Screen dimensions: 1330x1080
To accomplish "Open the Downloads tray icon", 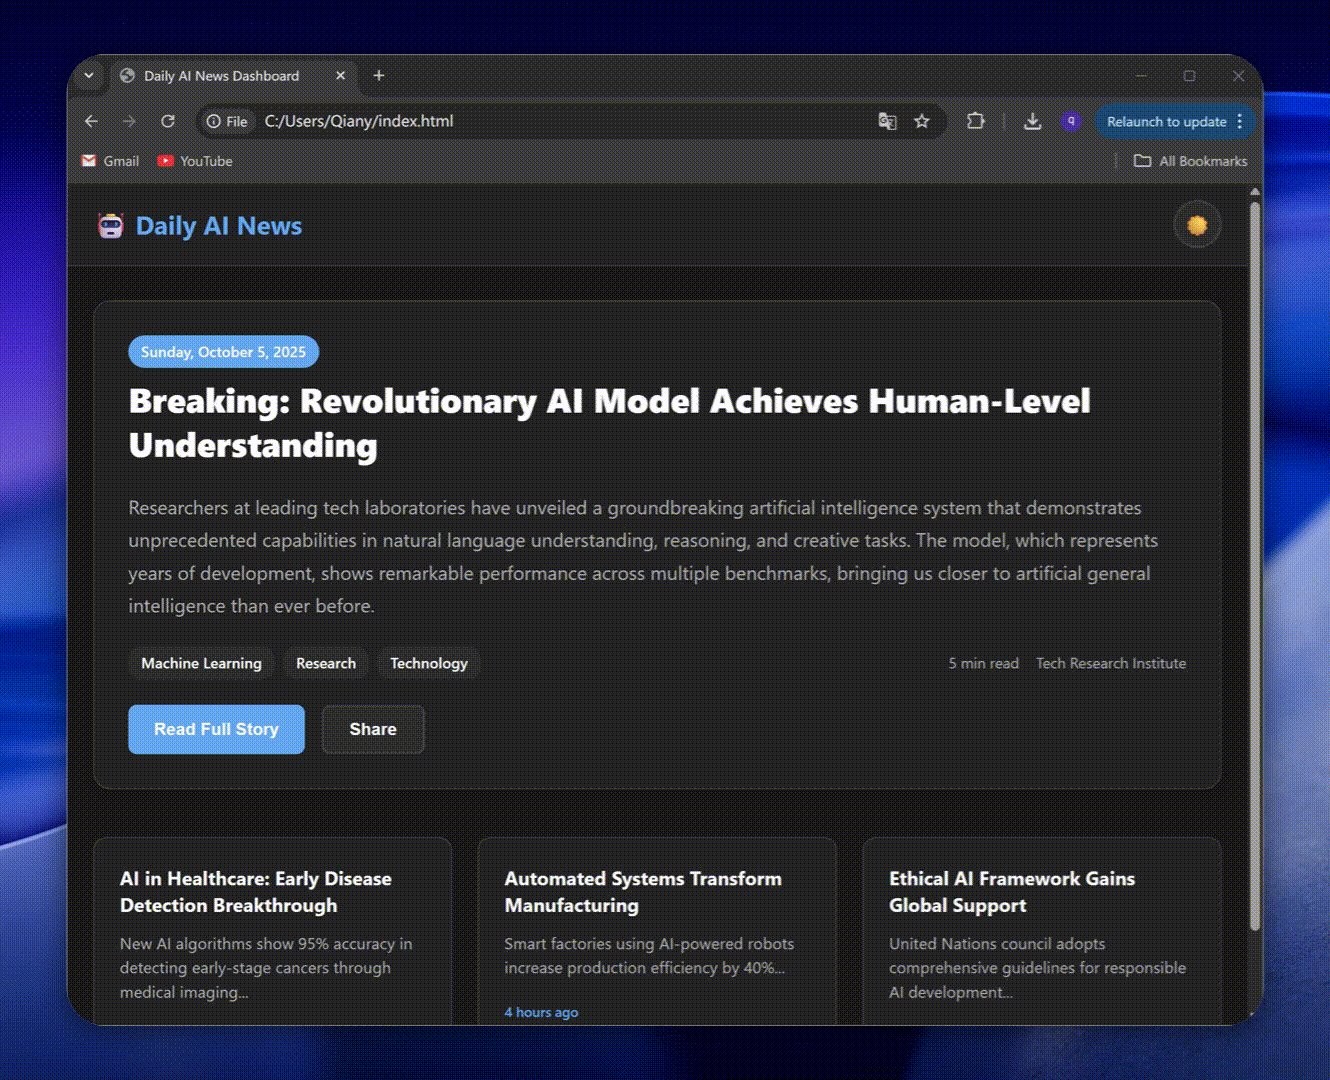I will [1033, 121].
